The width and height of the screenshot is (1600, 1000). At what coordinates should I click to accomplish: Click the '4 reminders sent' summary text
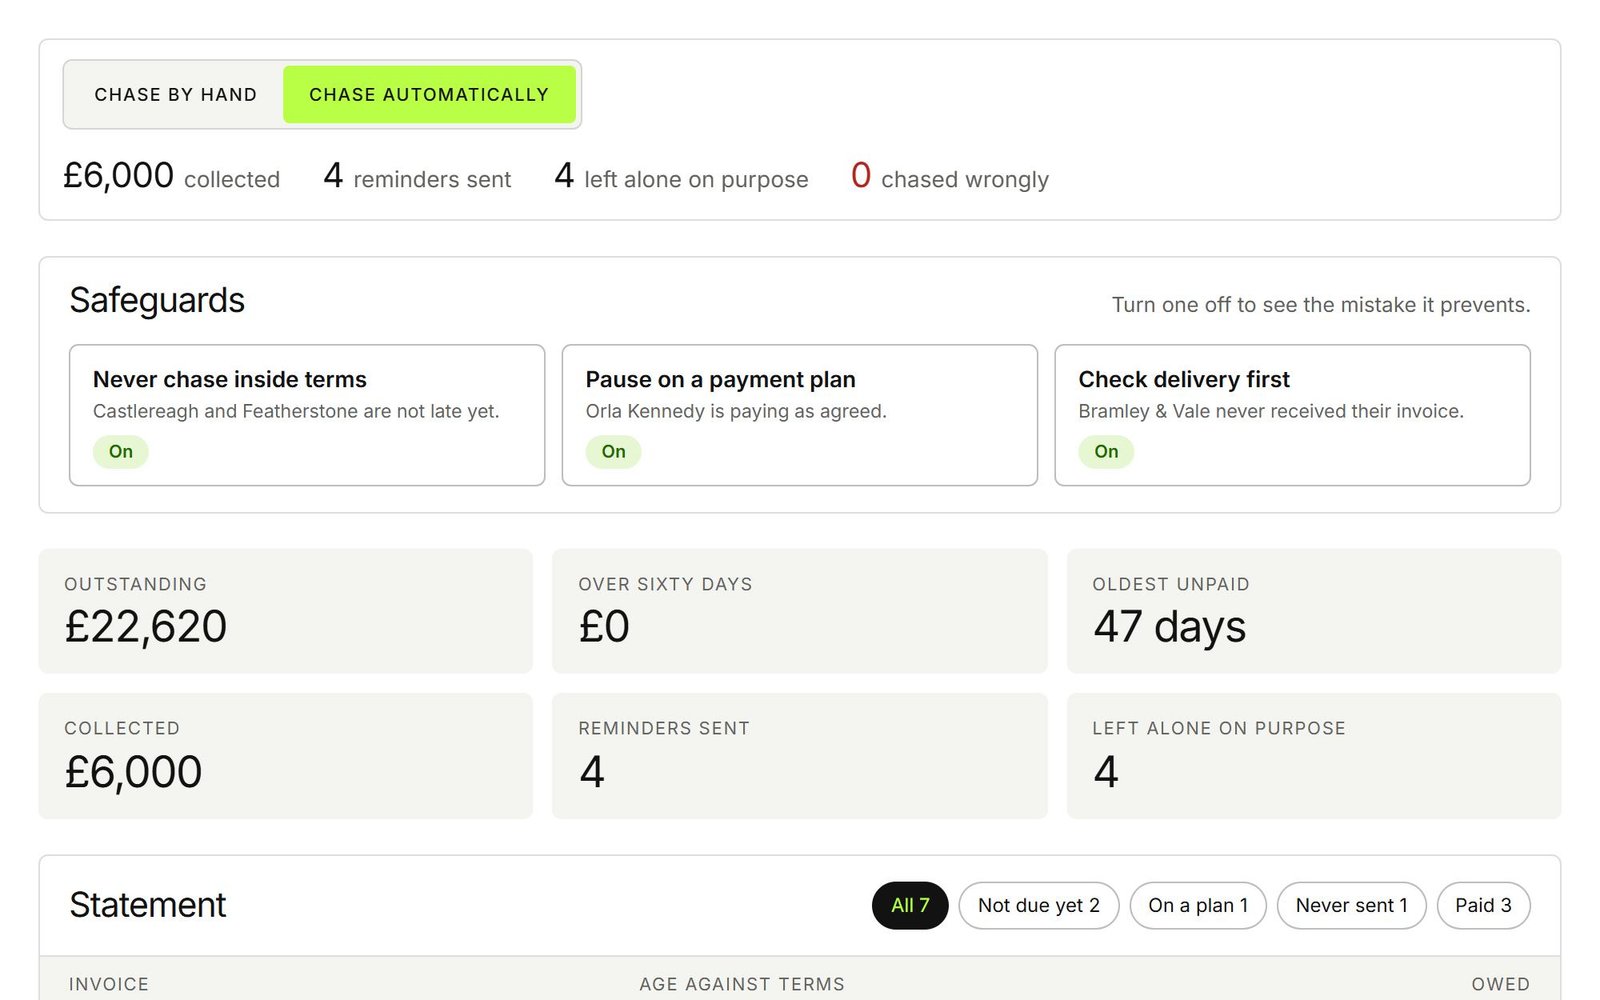[x=417, y=177]
